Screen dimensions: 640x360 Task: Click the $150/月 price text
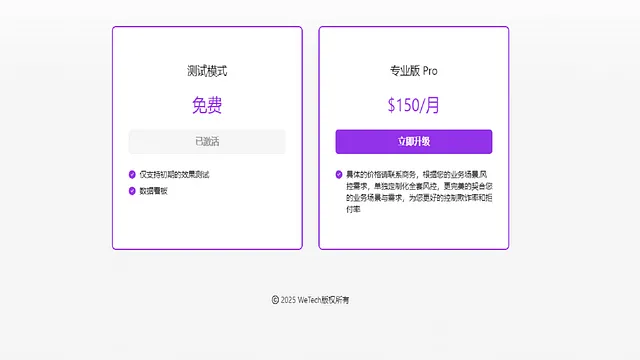413,105
